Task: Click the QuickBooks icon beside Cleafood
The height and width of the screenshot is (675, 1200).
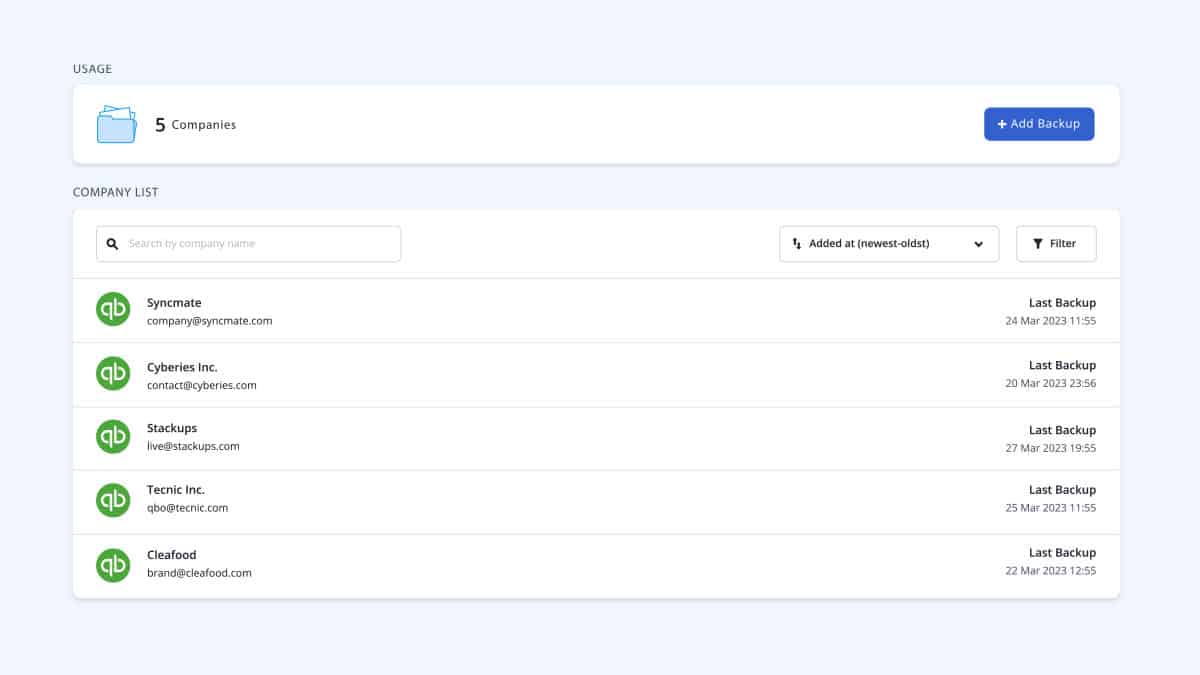Action: pos(113,565)
